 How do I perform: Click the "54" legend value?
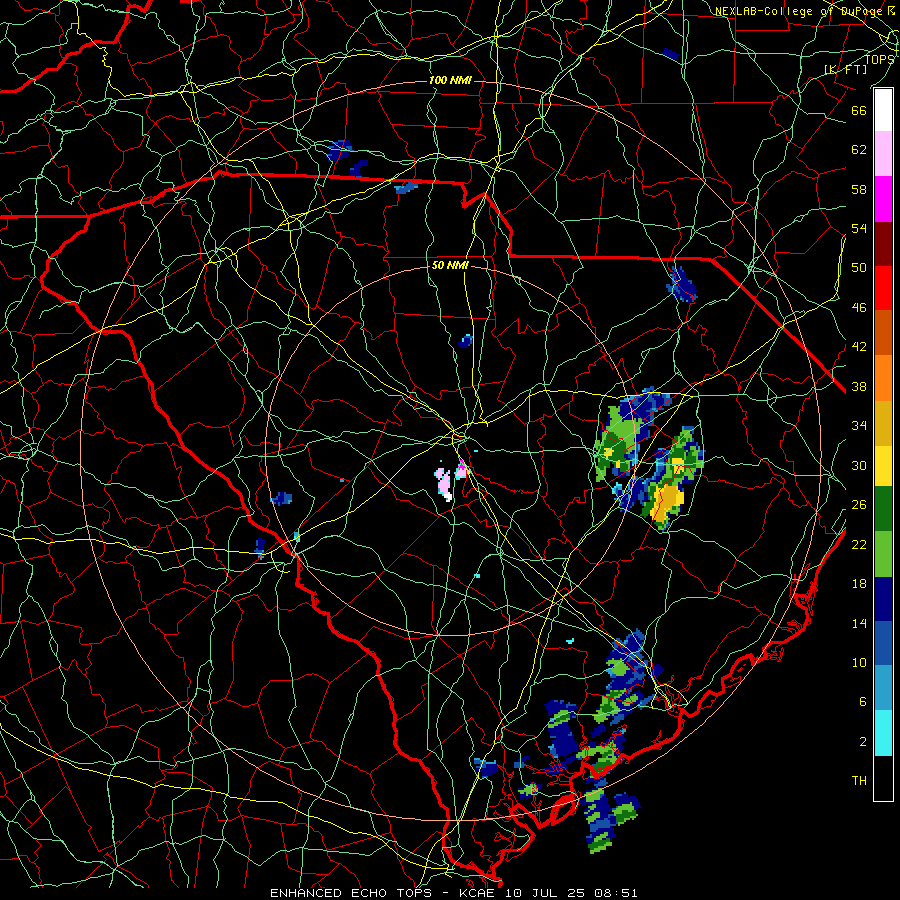(x=859, y=228)
